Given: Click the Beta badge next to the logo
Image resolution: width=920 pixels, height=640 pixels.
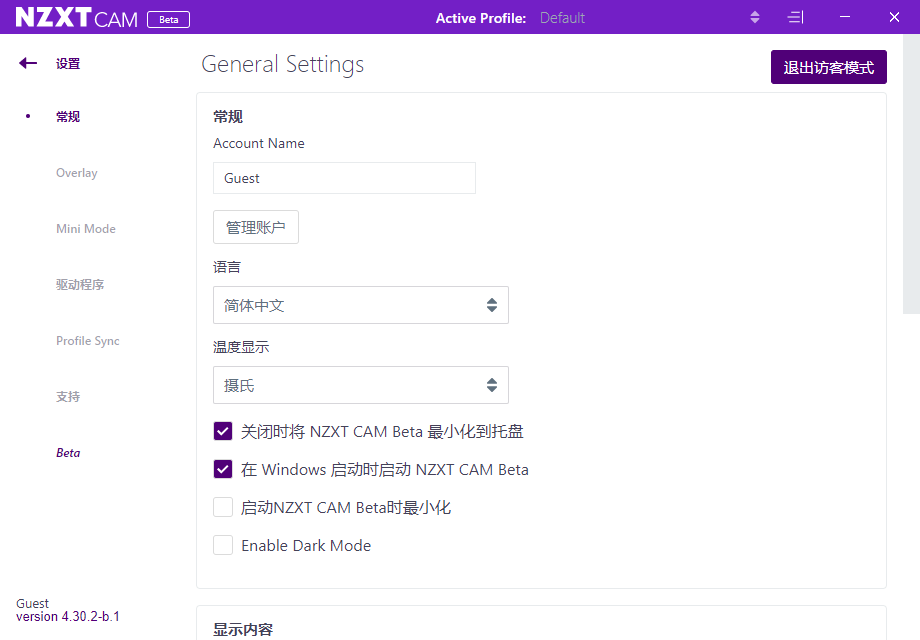Looking at the screenshot, I should 168,19.
